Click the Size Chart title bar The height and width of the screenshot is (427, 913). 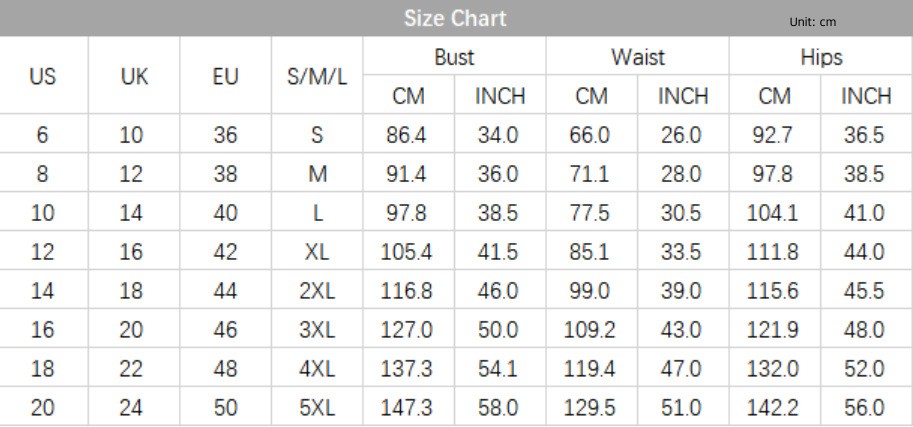pyautogui.click(x=456, y=18)
